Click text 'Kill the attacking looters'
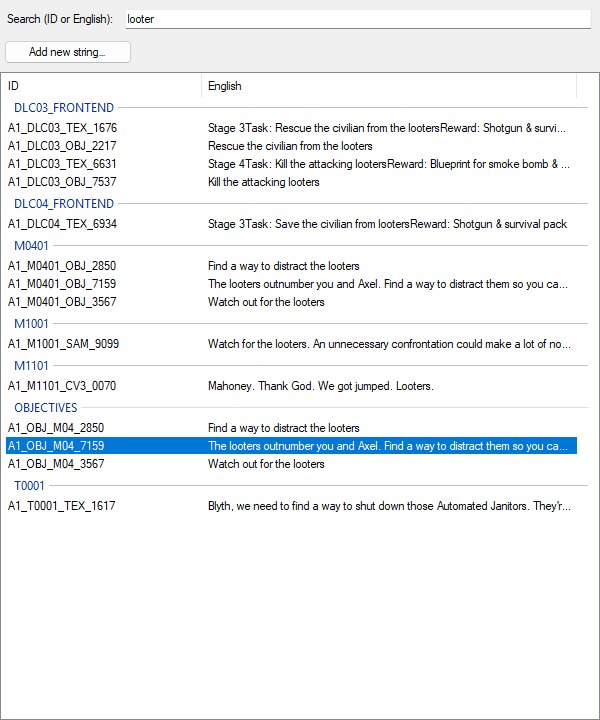Image resolution: width=600 pixels, height=720 pixels. pos(264,182)
